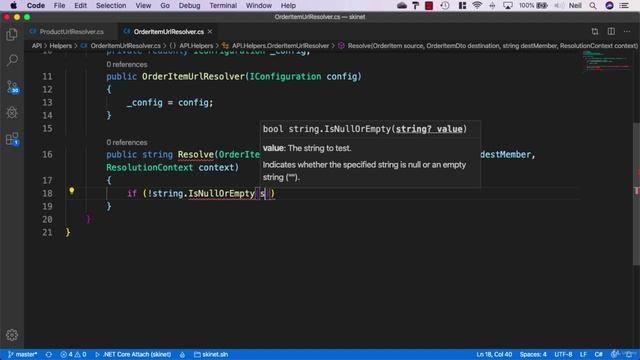
Task: Open Problems via errors and warnings count
Action: (73, 354)
